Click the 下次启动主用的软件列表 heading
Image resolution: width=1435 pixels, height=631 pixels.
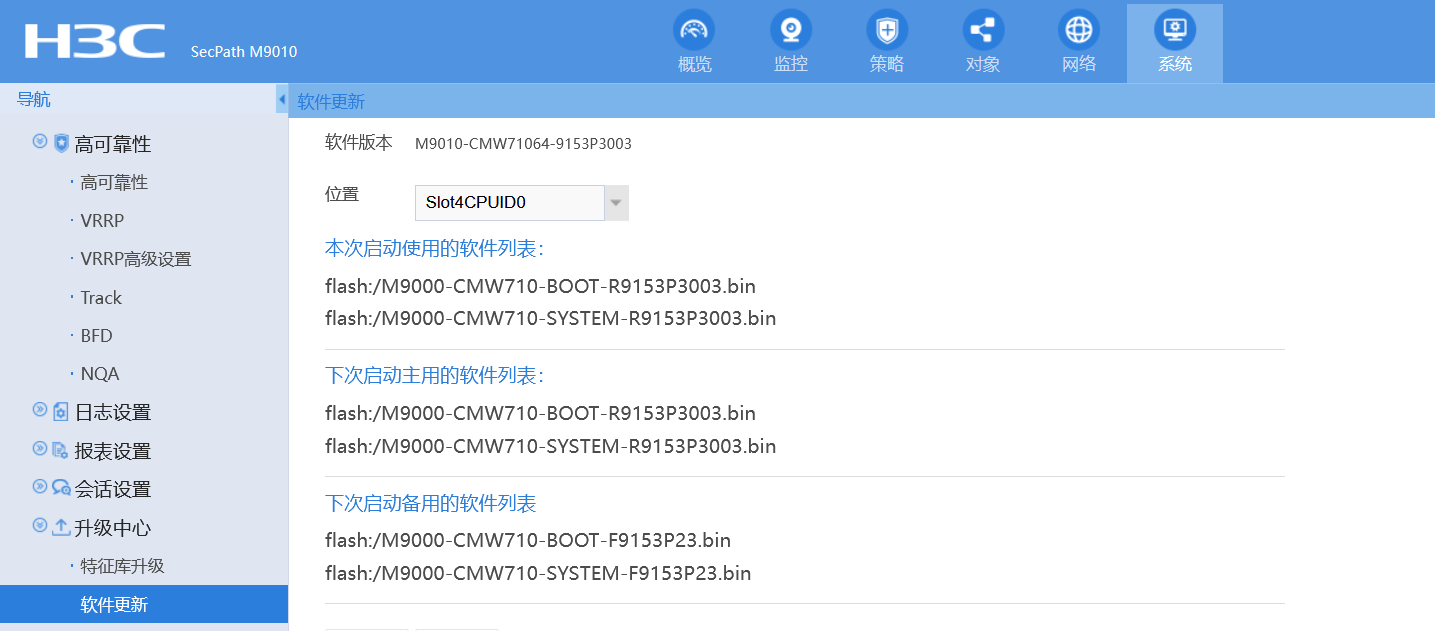[x=434, y=375]
